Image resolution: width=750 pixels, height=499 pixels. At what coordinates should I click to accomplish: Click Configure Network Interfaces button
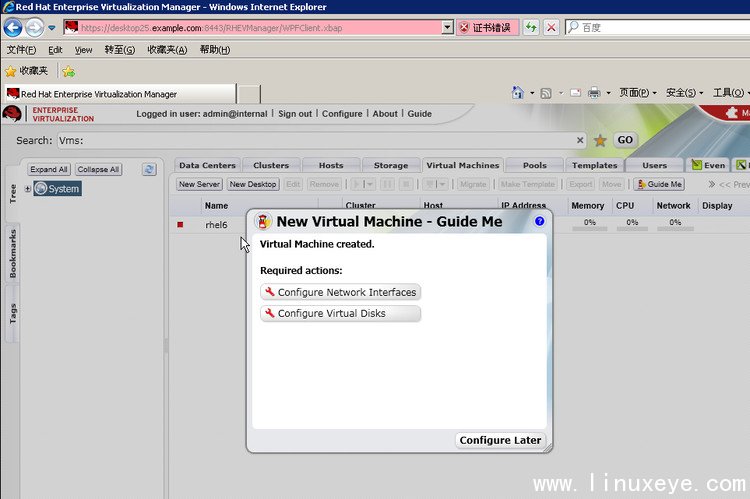coord(341,292)
